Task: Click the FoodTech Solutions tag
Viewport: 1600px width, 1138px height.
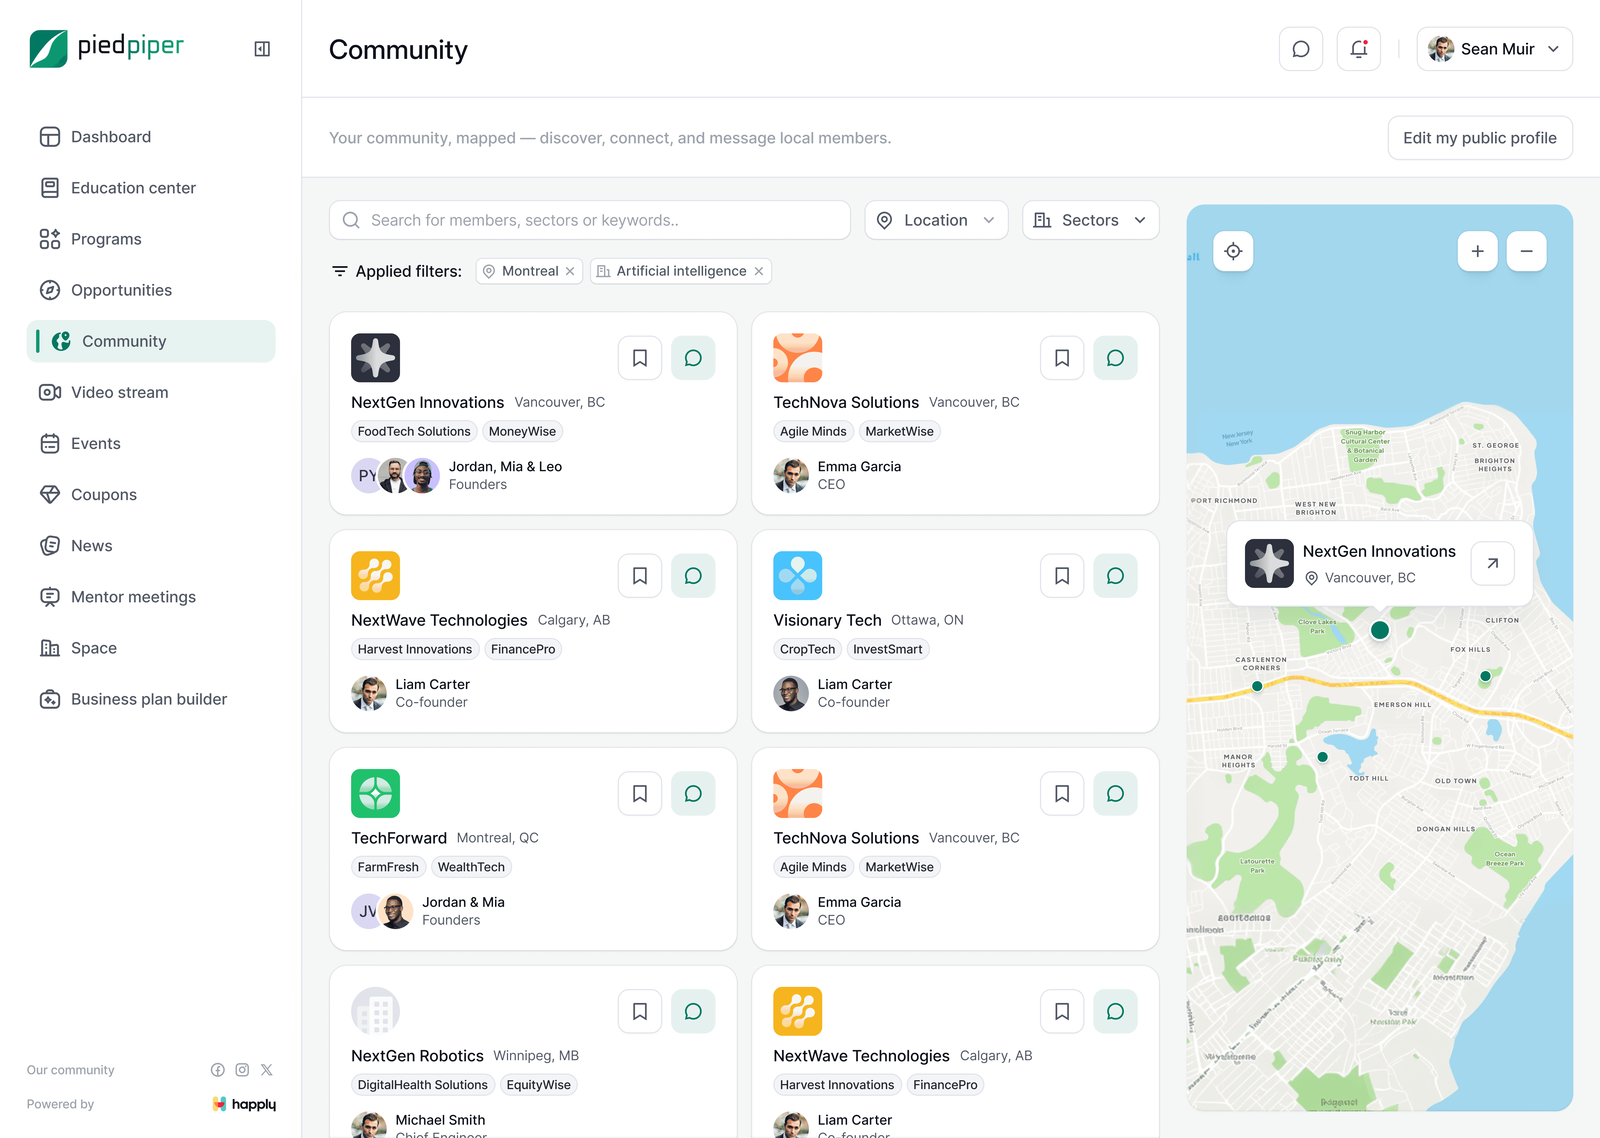Action: (x=414, y=432)
